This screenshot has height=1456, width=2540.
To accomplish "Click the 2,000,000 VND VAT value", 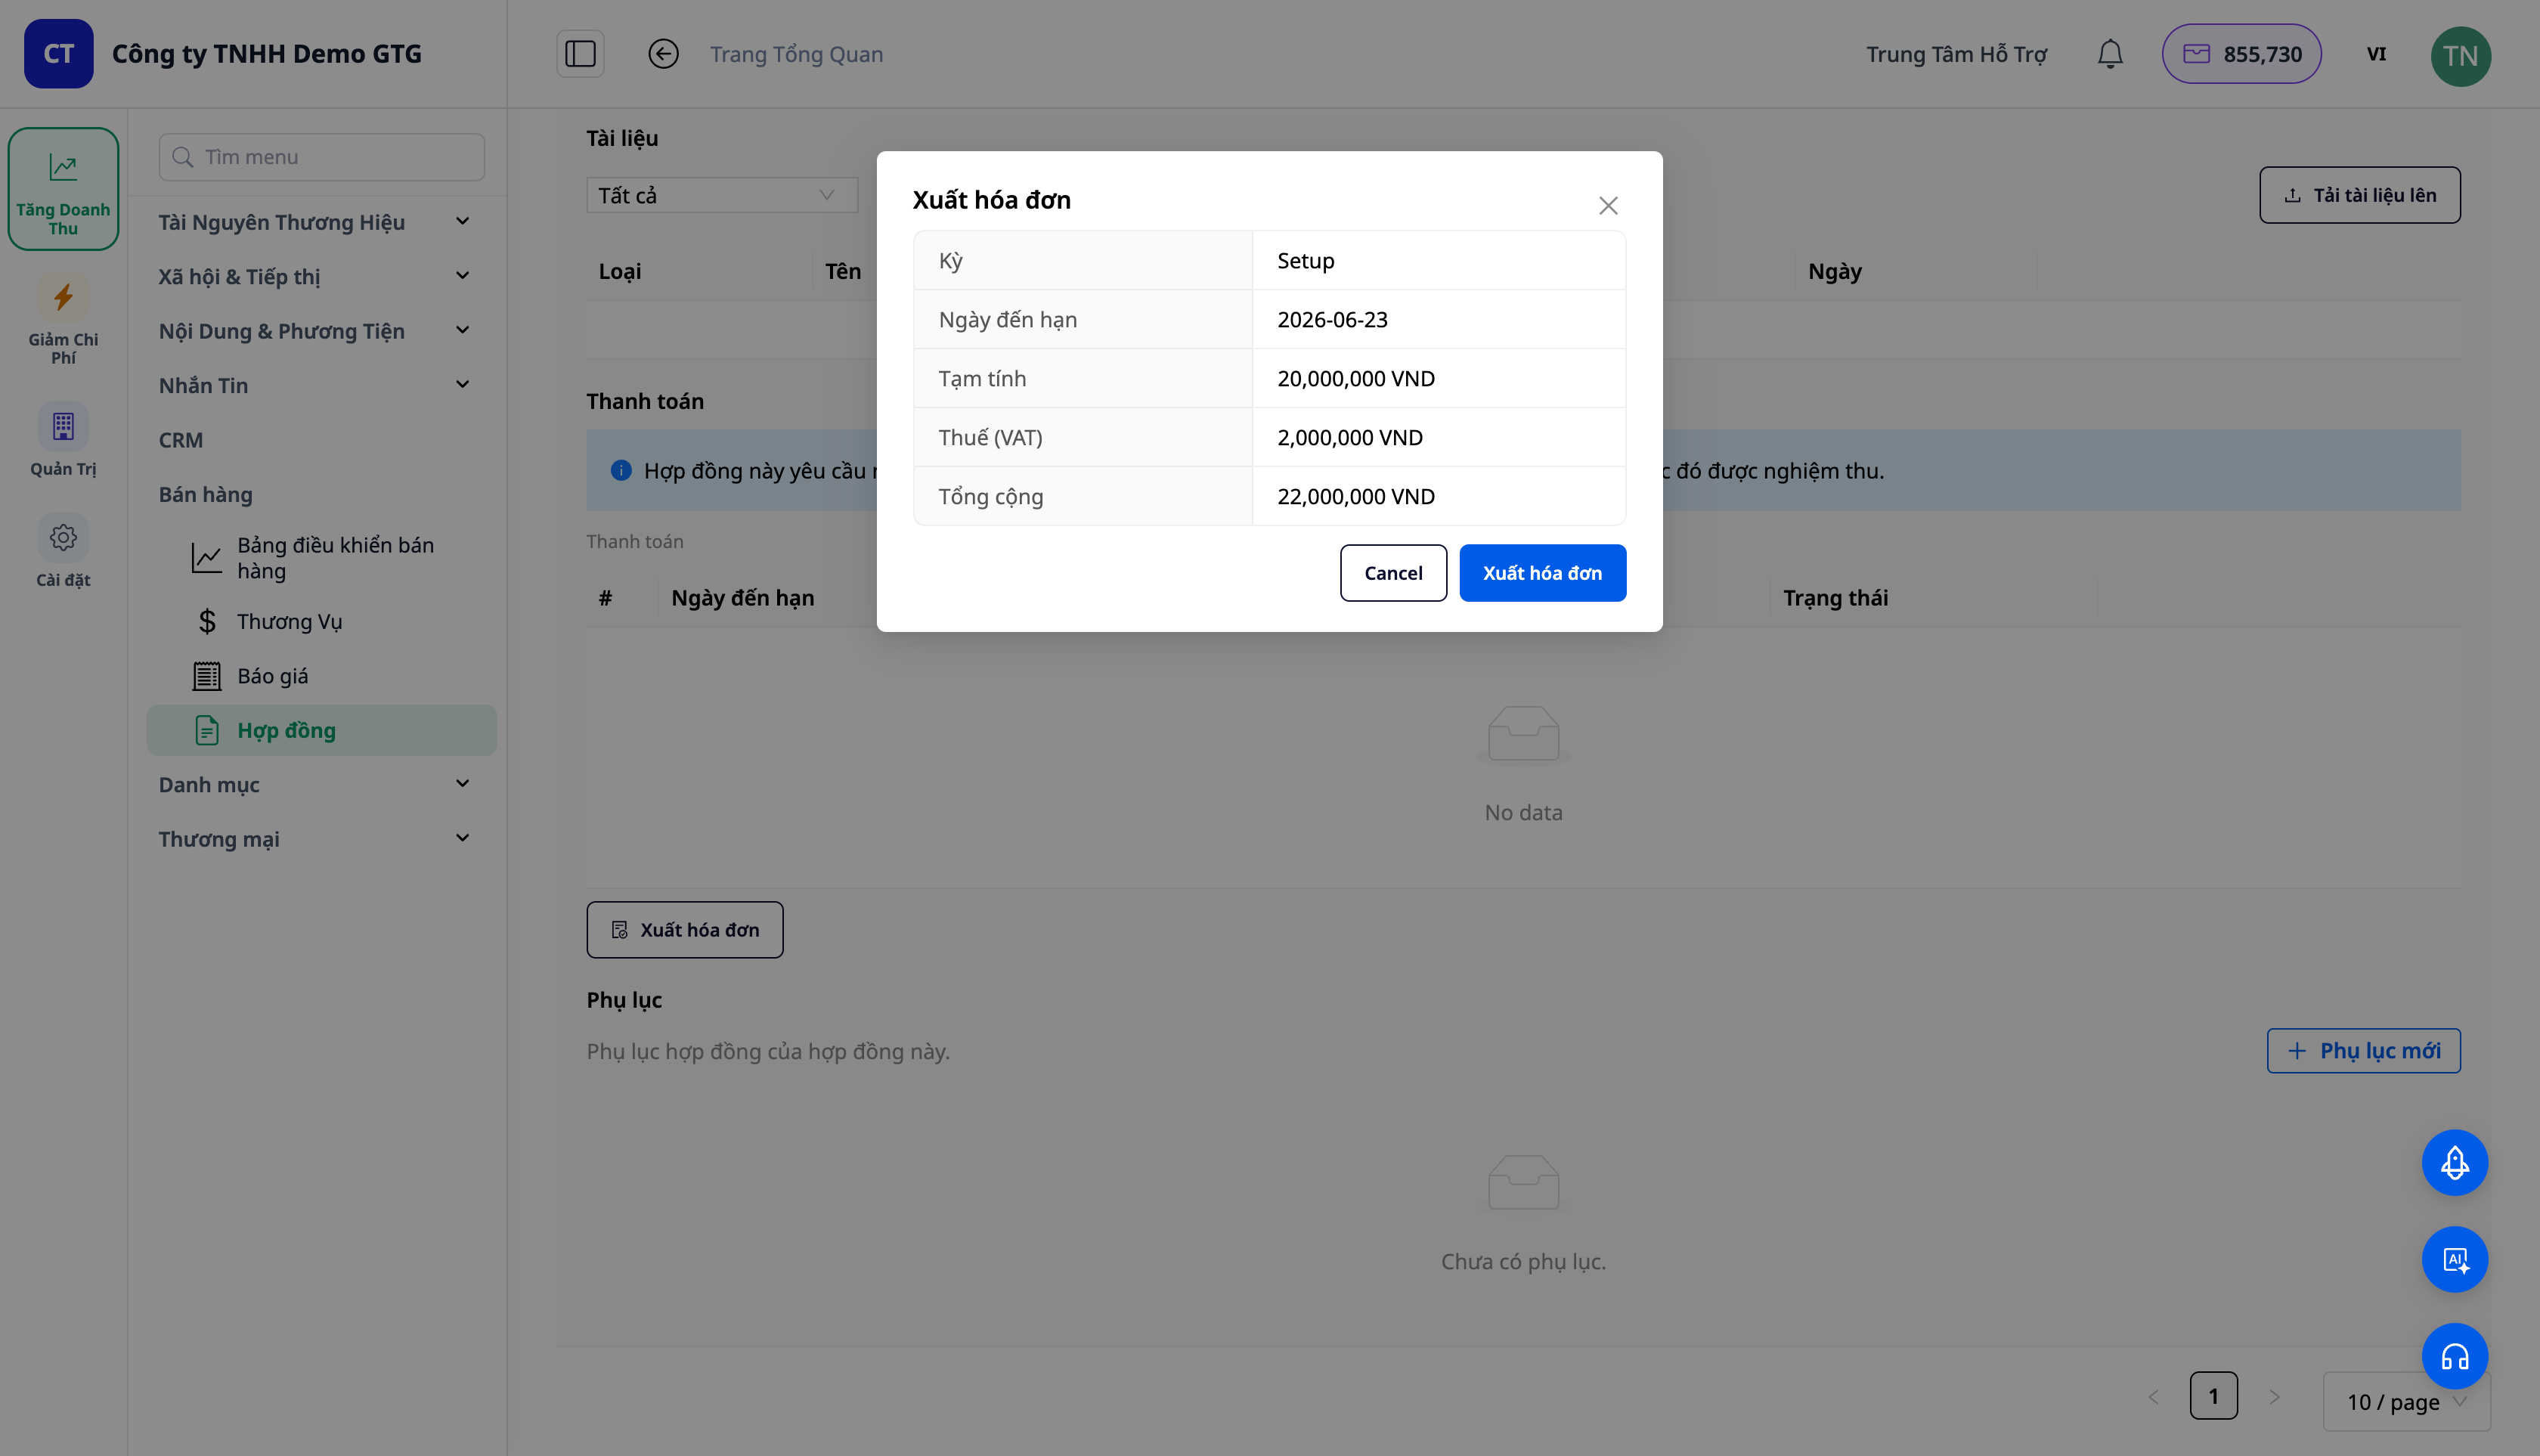I will [x=1349, y=437].
